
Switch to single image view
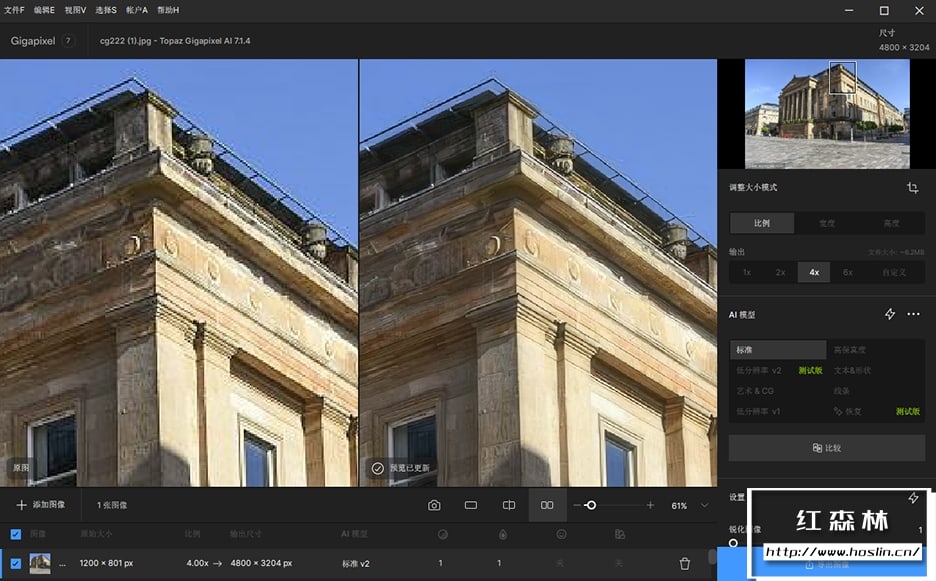(x=471, y=506)
